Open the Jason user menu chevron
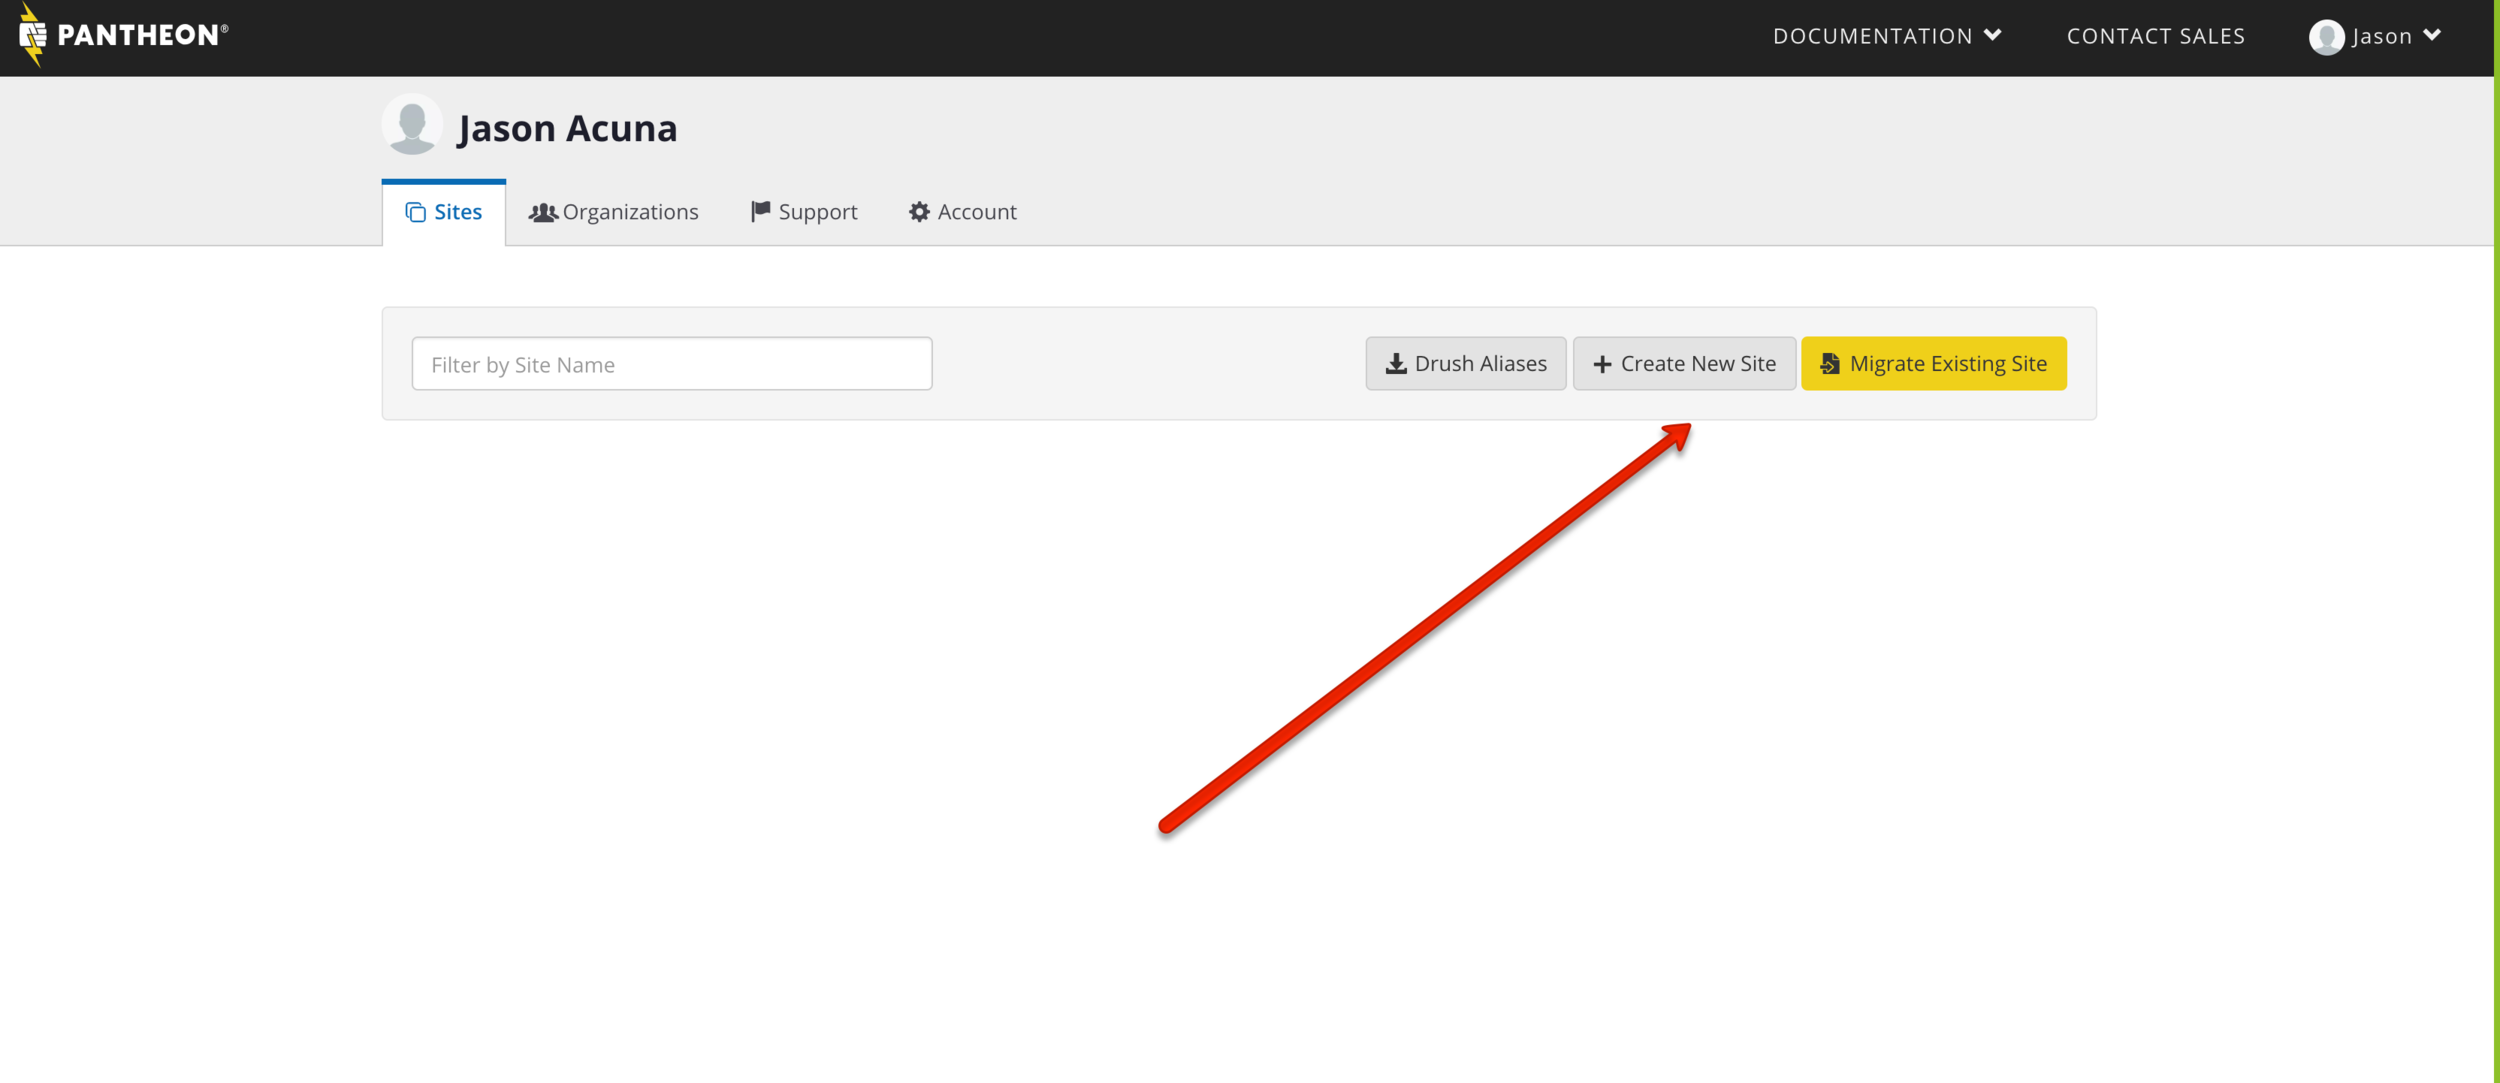 [2433, 35]
